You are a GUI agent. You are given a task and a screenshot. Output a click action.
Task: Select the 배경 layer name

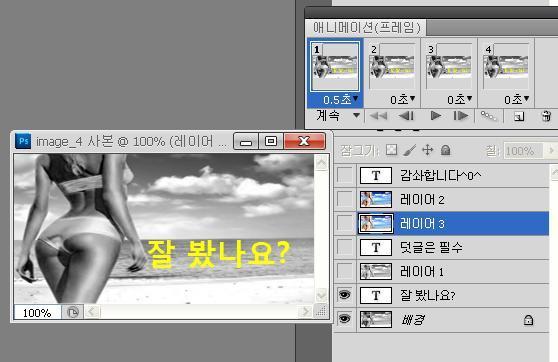(413, 320)
